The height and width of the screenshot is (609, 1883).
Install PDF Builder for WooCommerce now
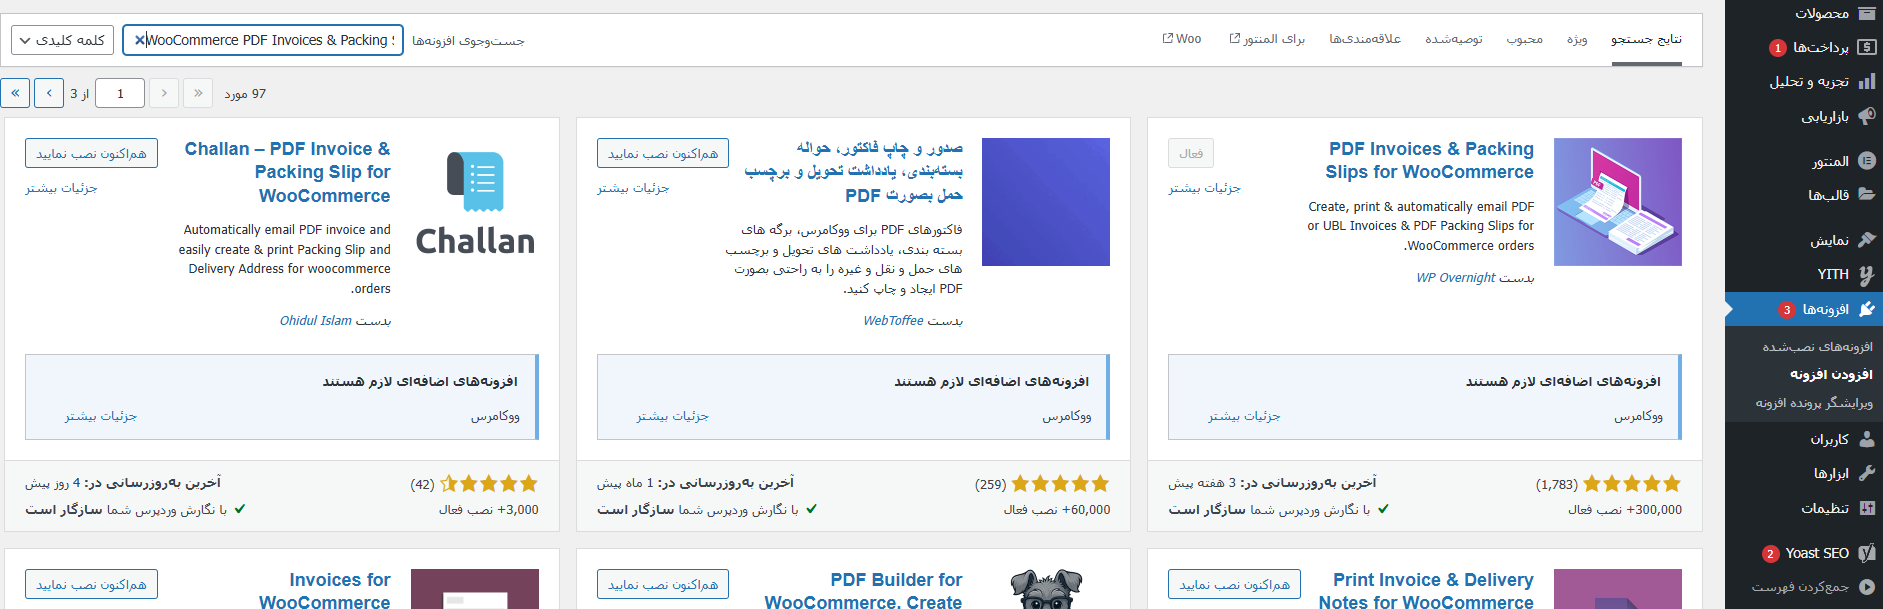point(663,584)
